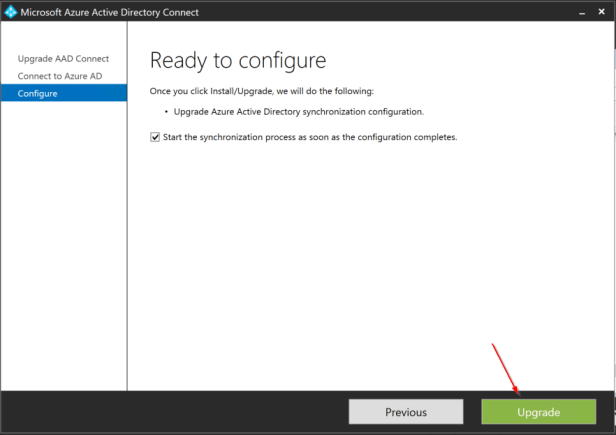616x435 pixels.
Task: Click the Azure AD Connect title bar icon
Action: tap(11, 12)
